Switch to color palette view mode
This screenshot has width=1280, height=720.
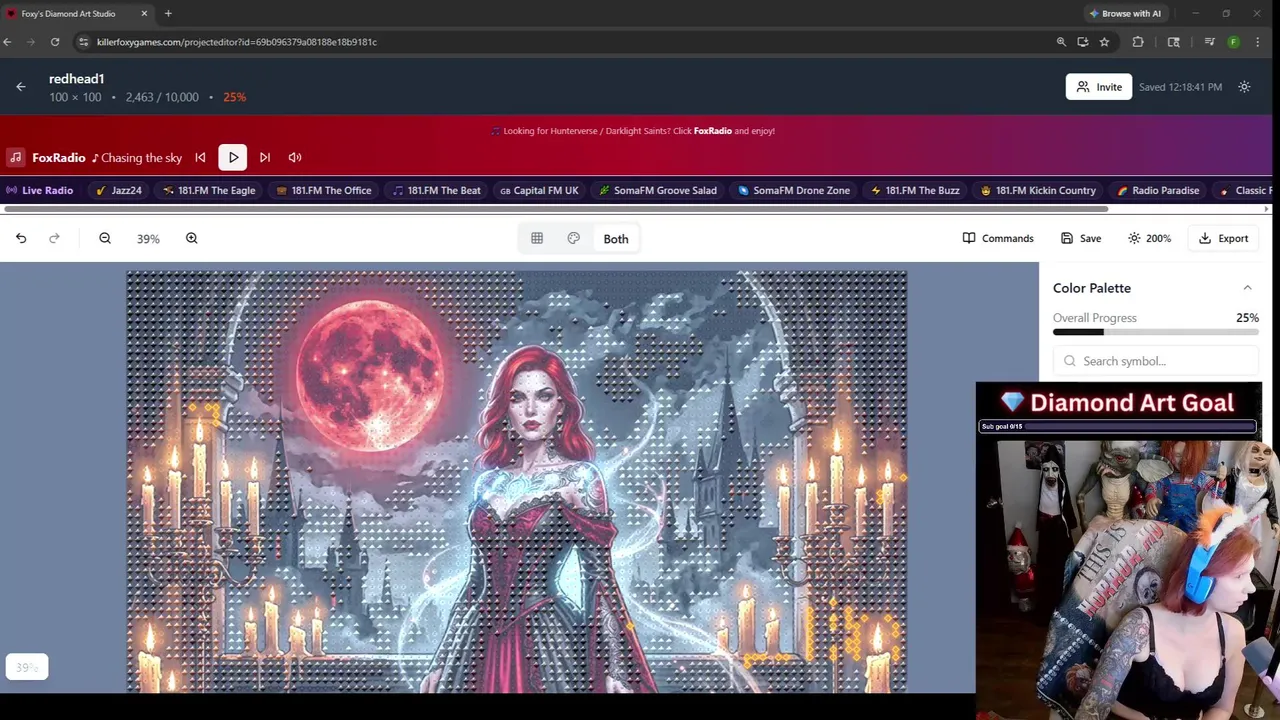573,238
